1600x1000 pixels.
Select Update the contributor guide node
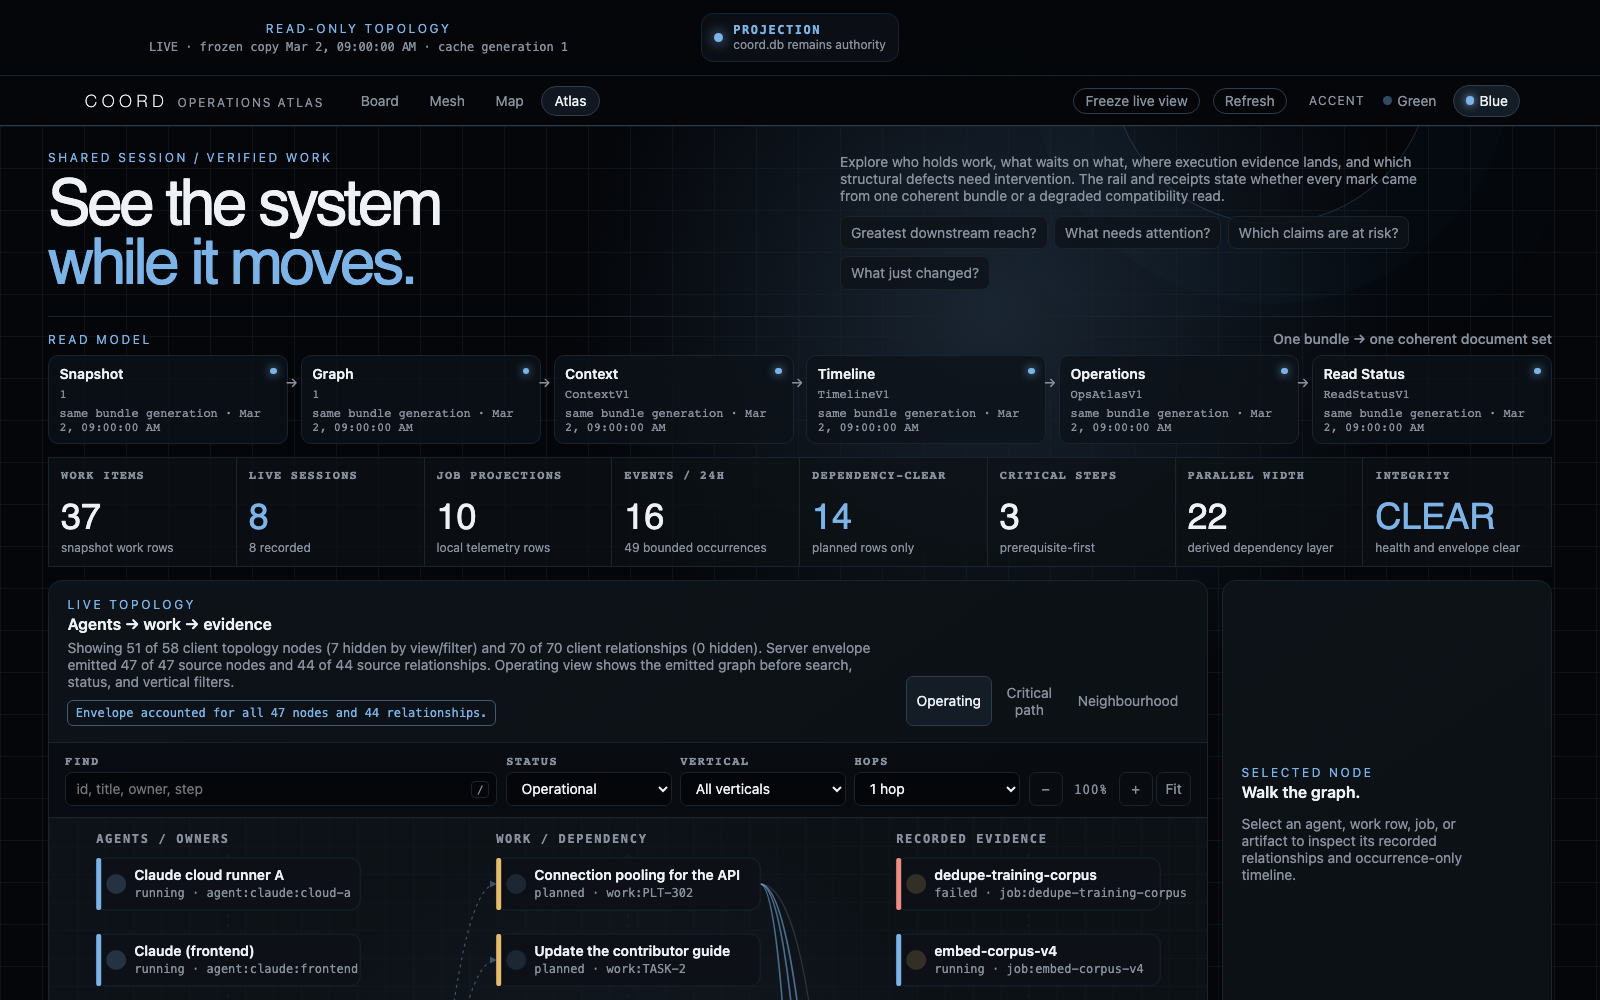coord(628,960)
